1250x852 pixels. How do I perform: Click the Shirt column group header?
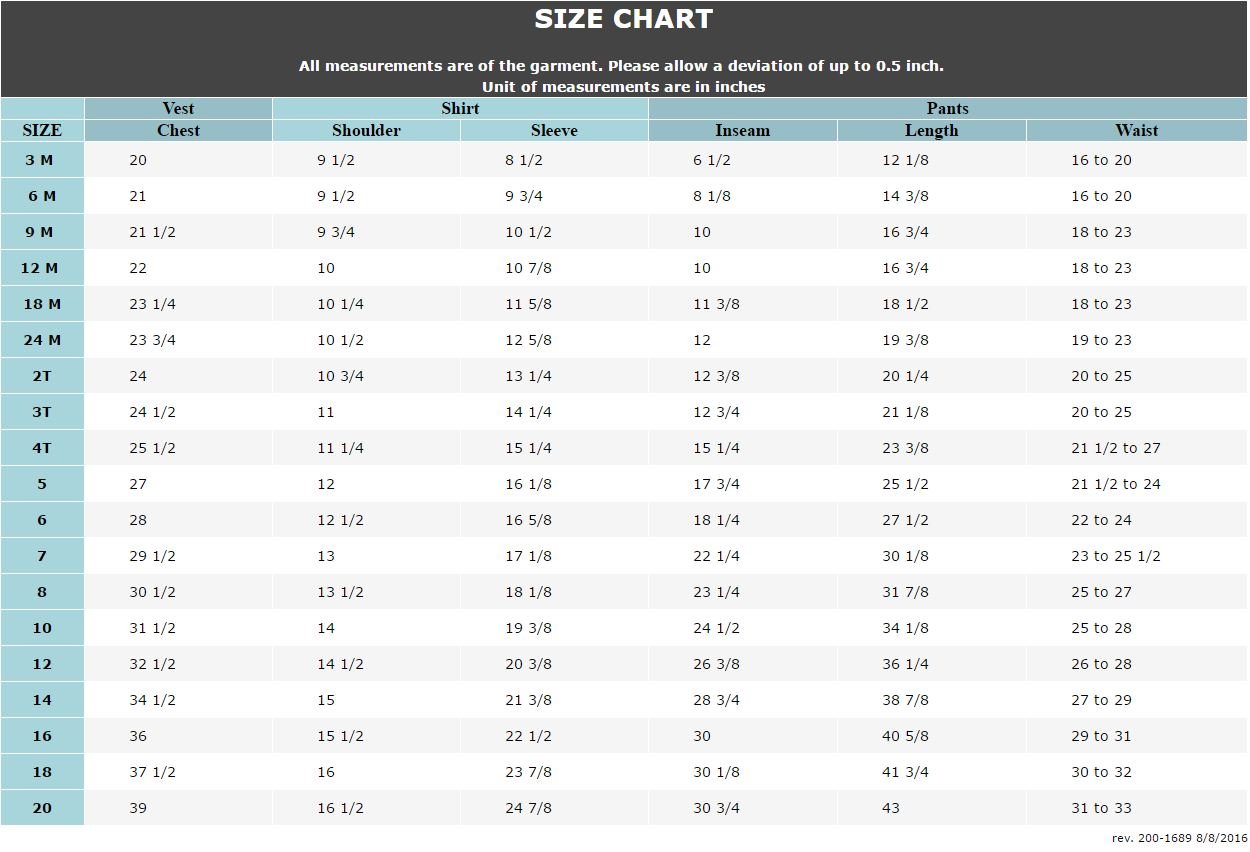click(x=460, y=108)
